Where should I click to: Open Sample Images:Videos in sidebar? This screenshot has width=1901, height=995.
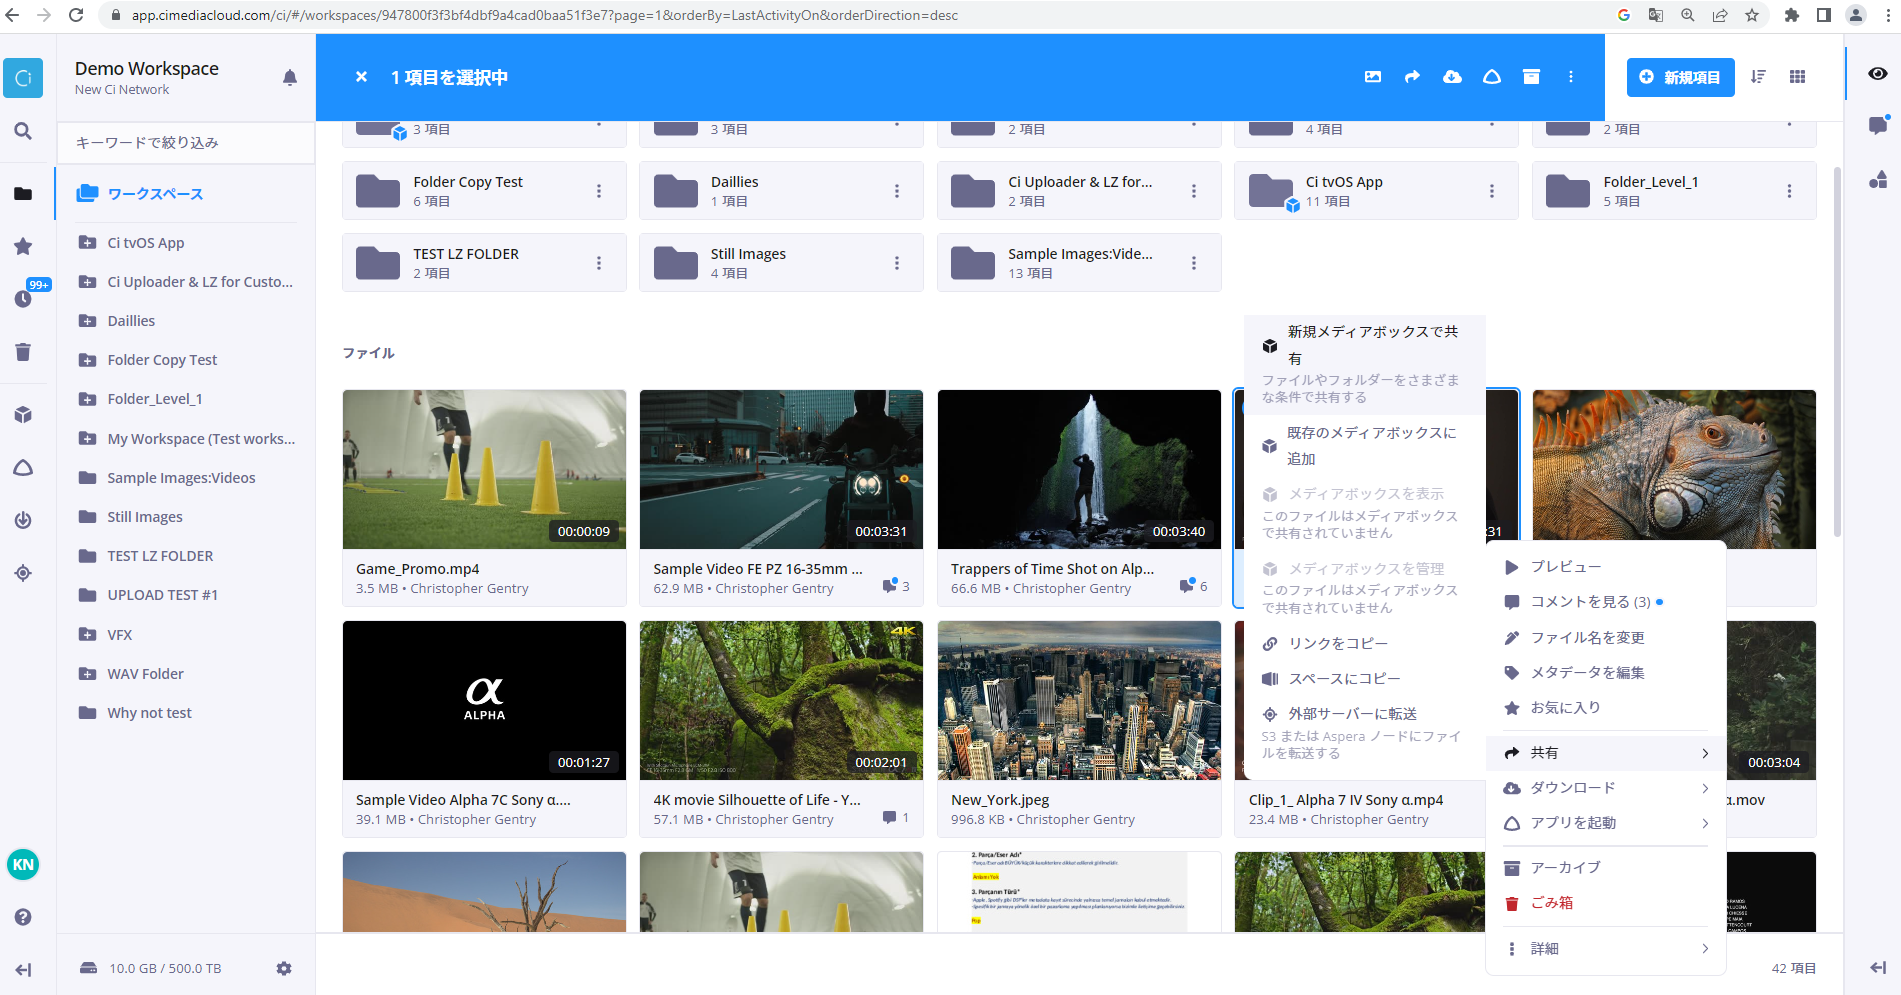pyautogui.click(x=181, y=478)
